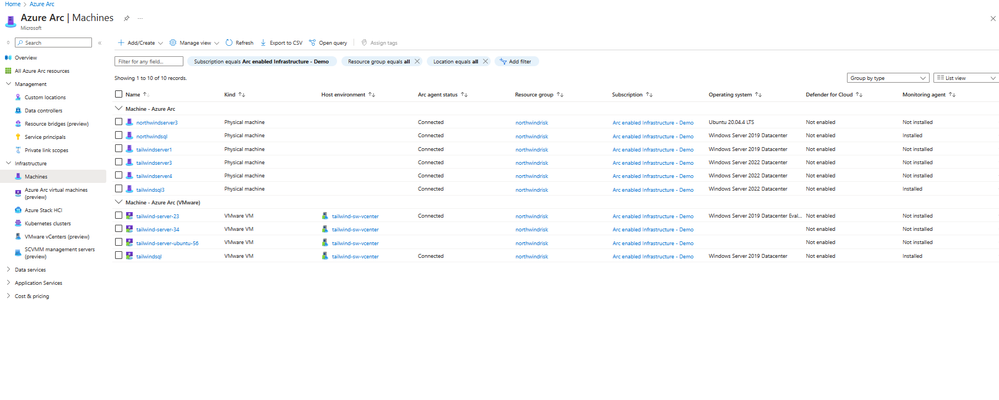Check the select-all header checkbox

[119, 94]
